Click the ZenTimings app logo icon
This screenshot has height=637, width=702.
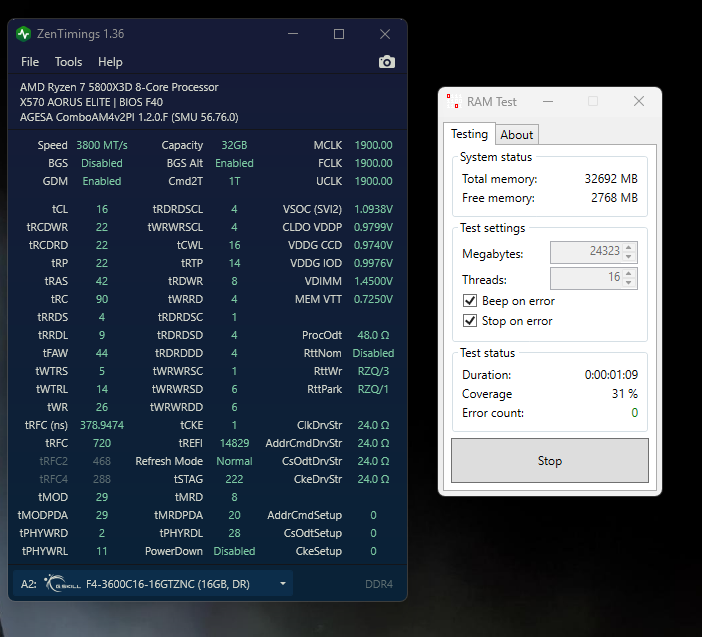pyautogui.click(x=23, y=34)
